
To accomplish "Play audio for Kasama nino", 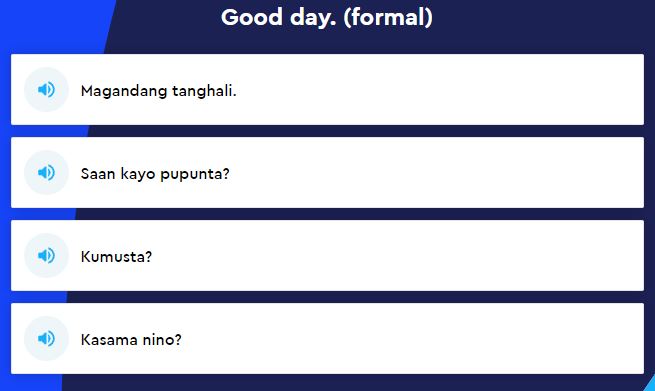I will click(x=46, y=338).
